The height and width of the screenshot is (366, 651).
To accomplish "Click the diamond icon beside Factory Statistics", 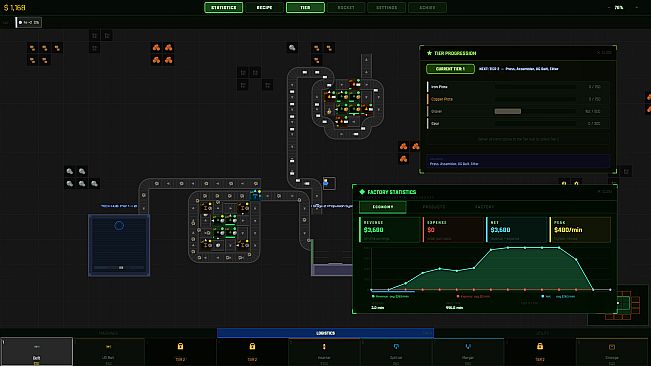I will tap(362, 192).
